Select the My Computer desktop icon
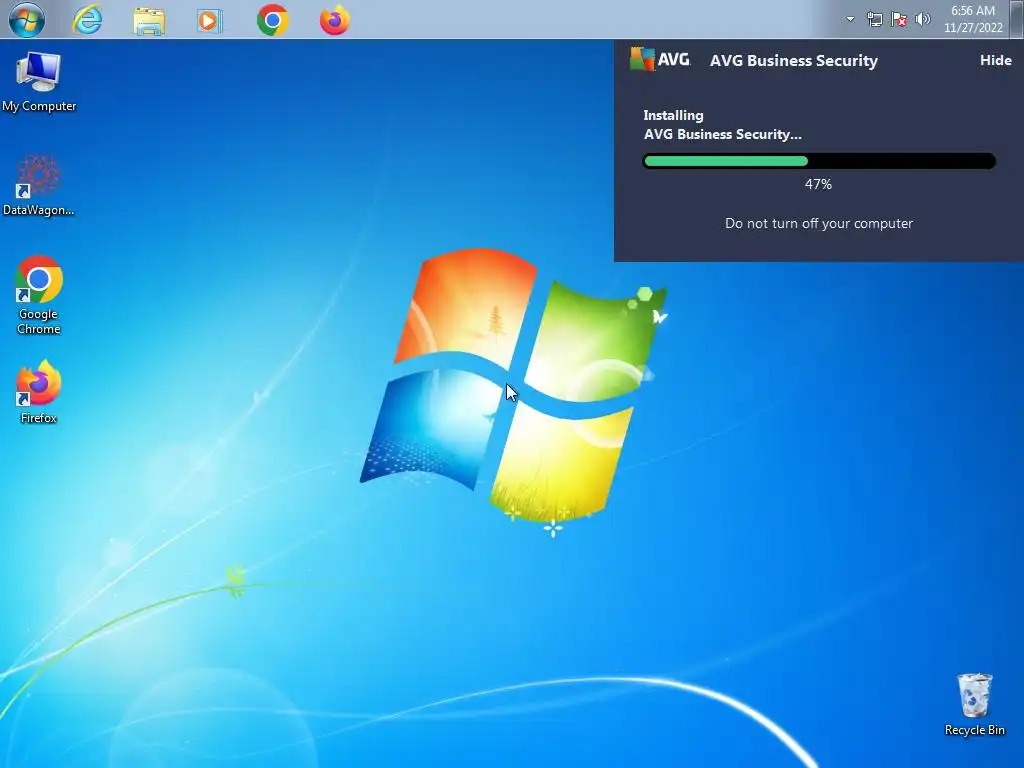1024x768 pixels. (39, 82)
